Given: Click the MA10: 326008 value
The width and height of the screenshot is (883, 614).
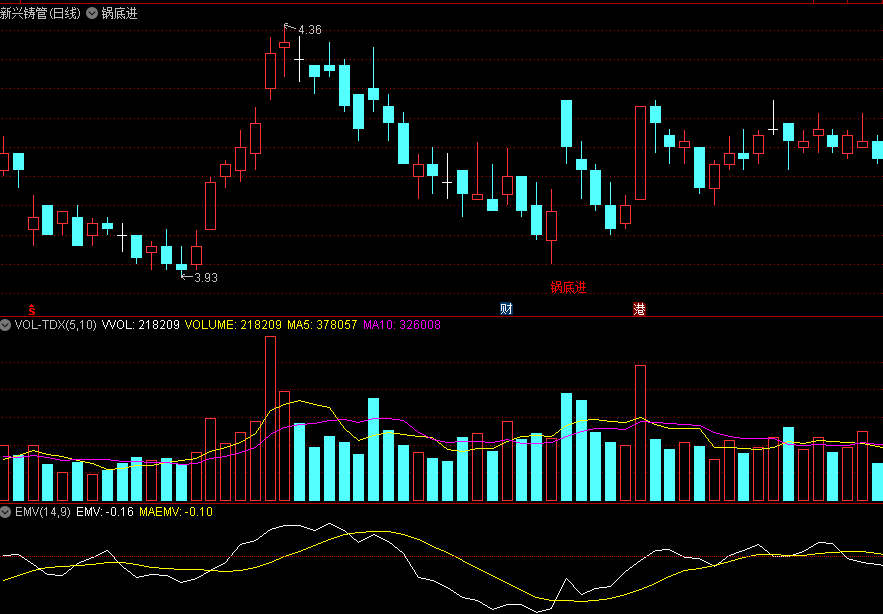Looking at the screenshot, I should click(x=402, y=325).
